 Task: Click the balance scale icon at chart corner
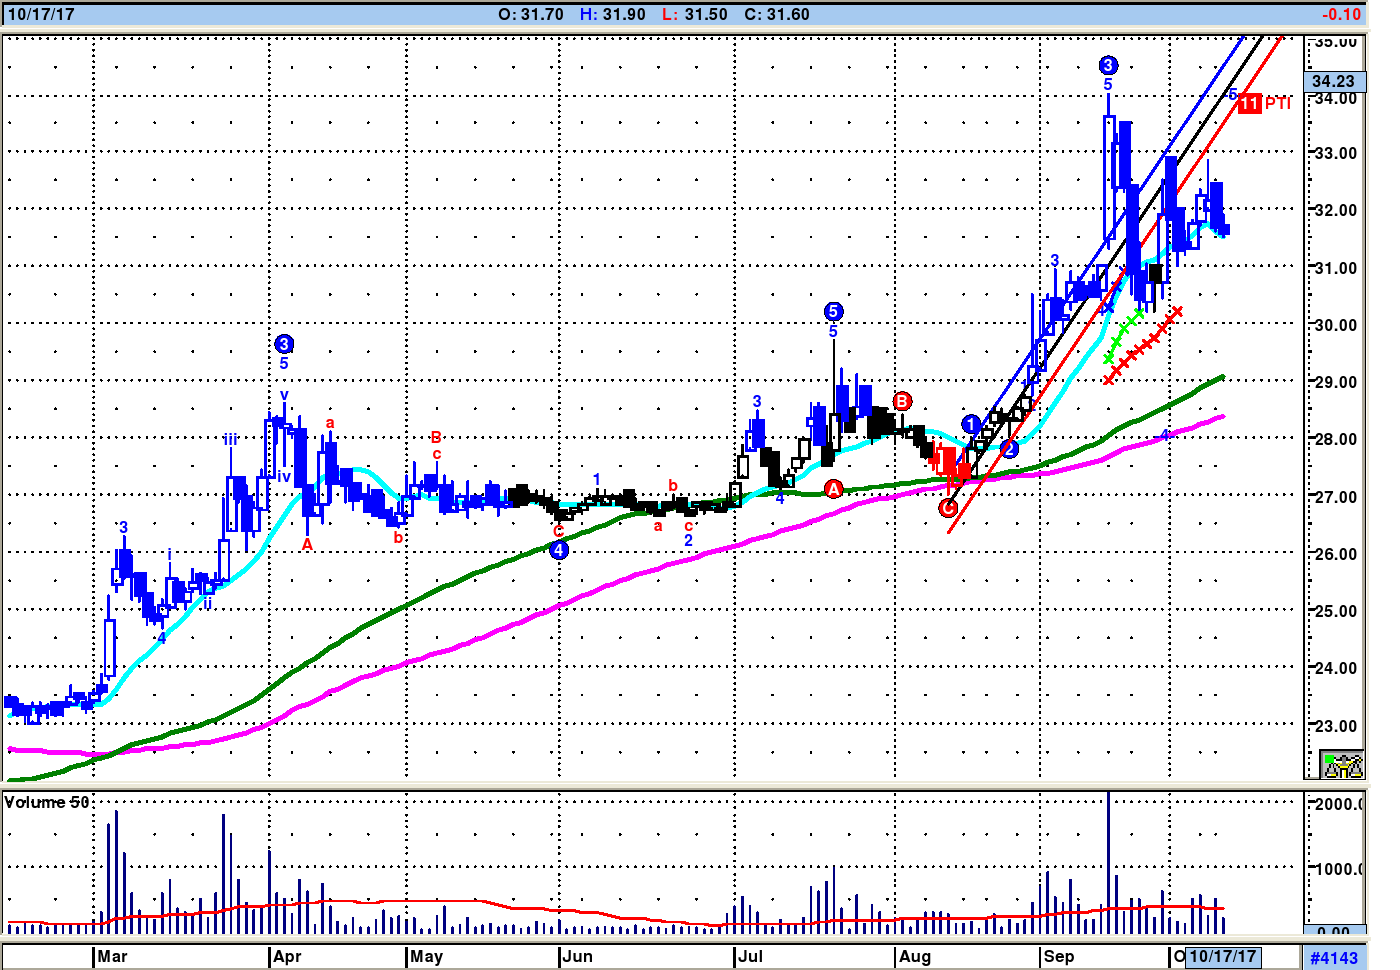1342,765
